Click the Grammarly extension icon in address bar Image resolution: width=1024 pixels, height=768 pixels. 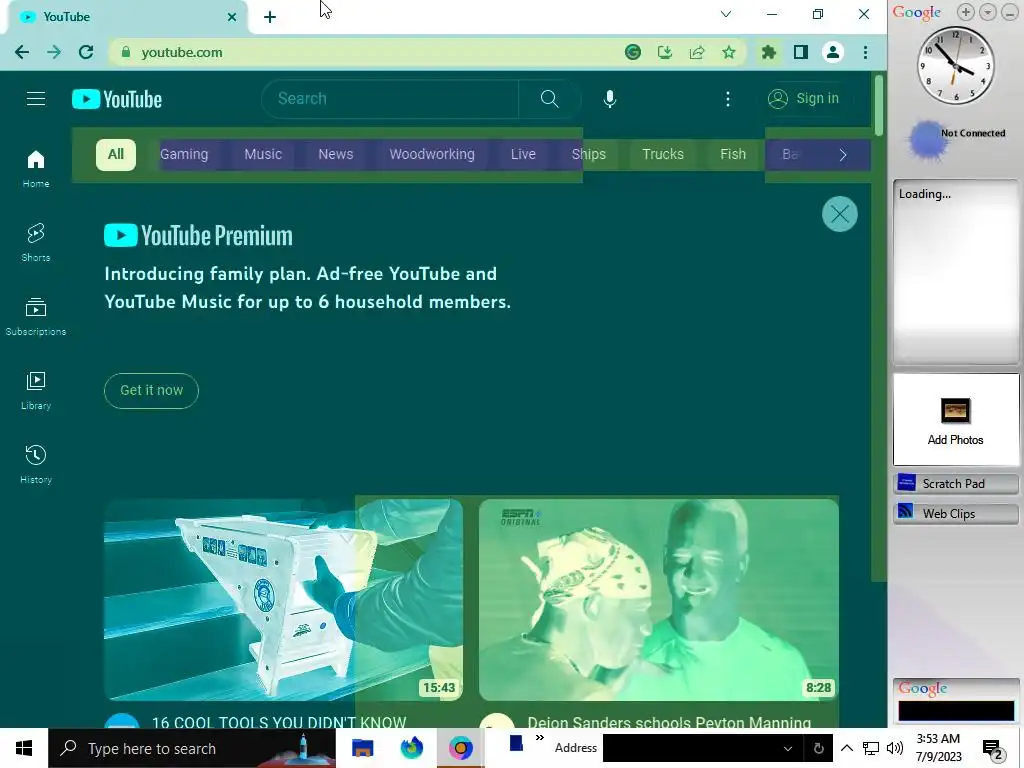pos(632,52)
